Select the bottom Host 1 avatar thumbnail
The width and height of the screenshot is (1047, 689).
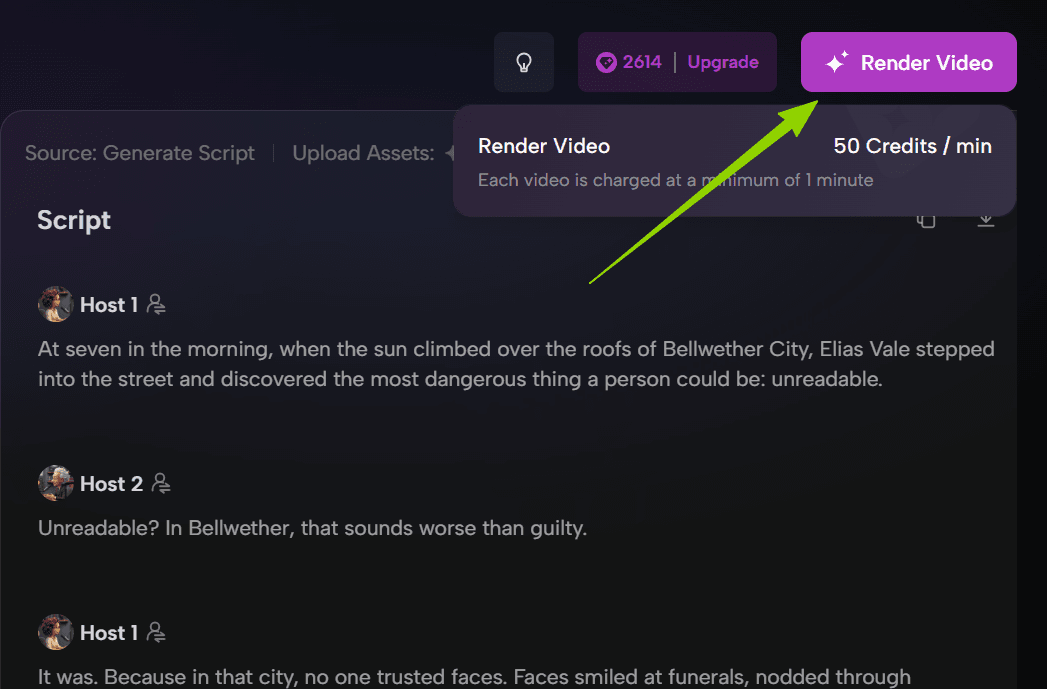[55, 632]
